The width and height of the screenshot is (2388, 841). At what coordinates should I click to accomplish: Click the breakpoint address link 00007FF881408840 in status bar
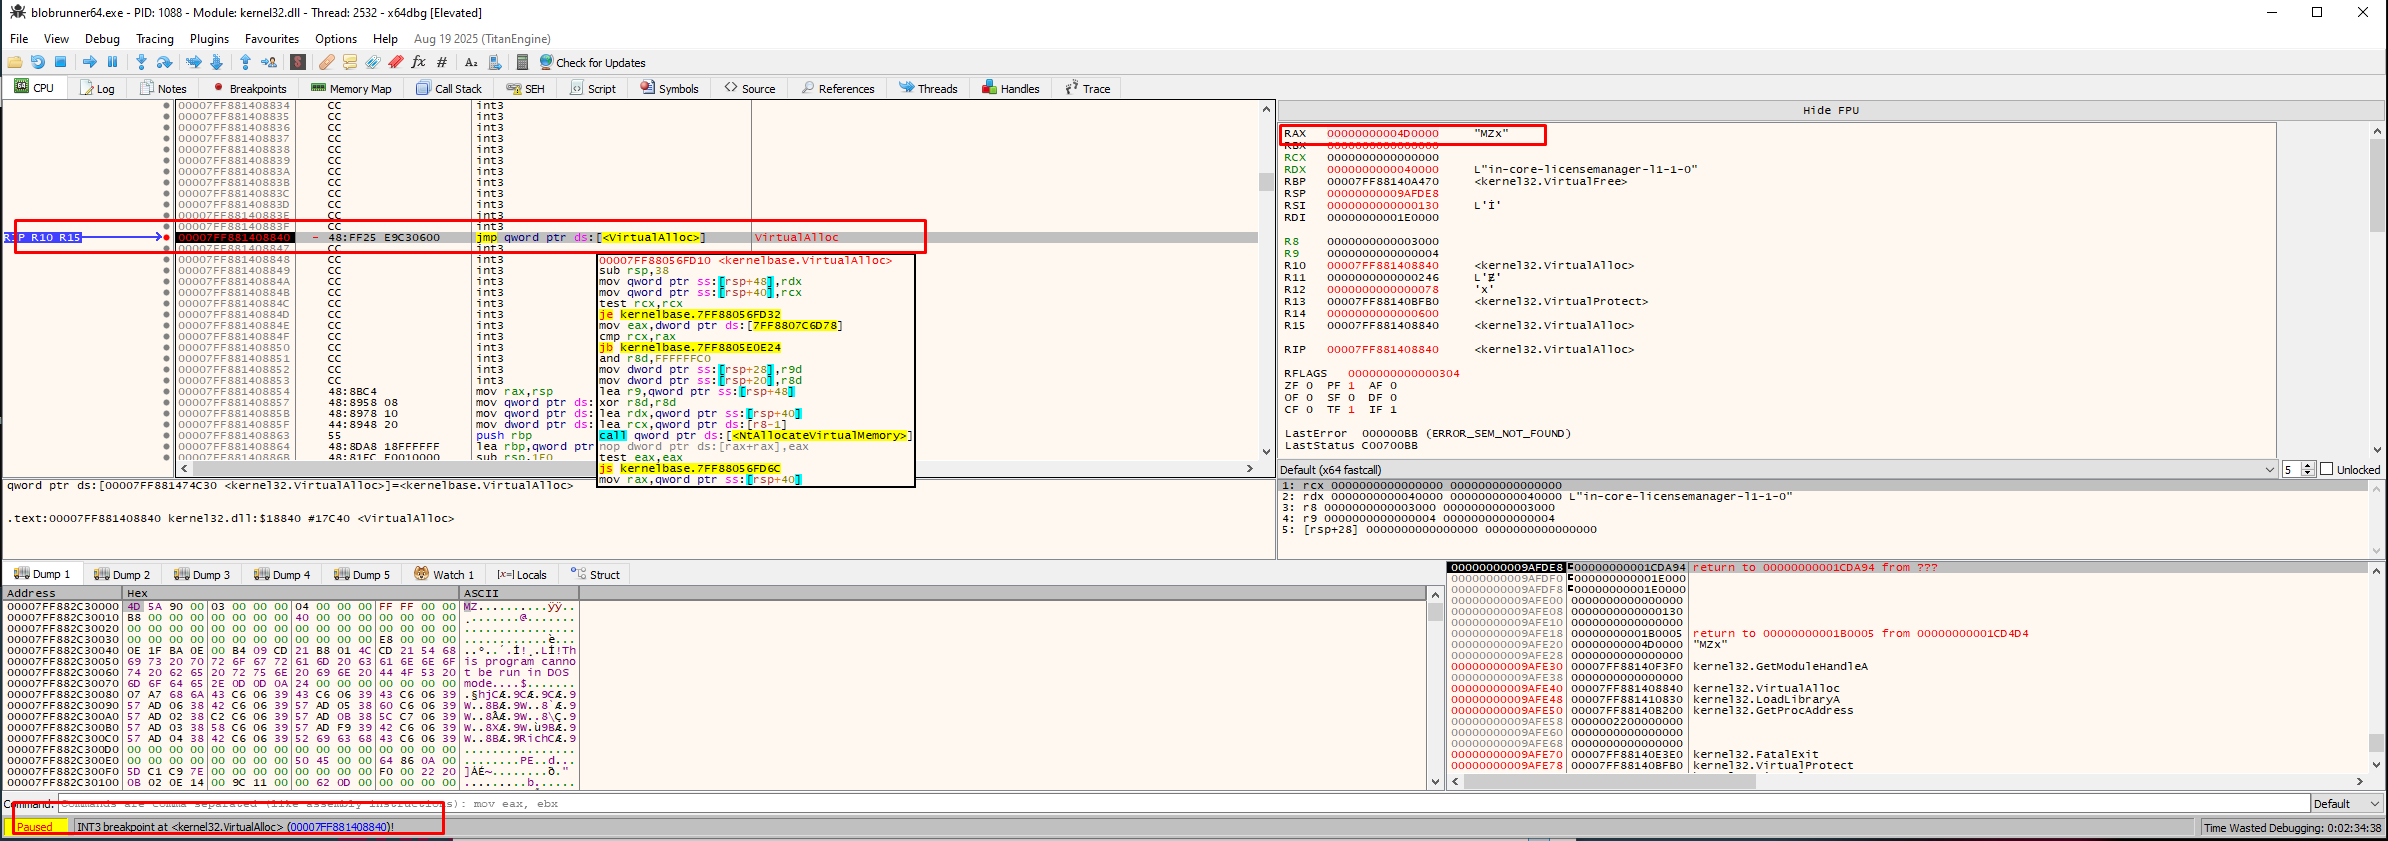tap(340, 827)
